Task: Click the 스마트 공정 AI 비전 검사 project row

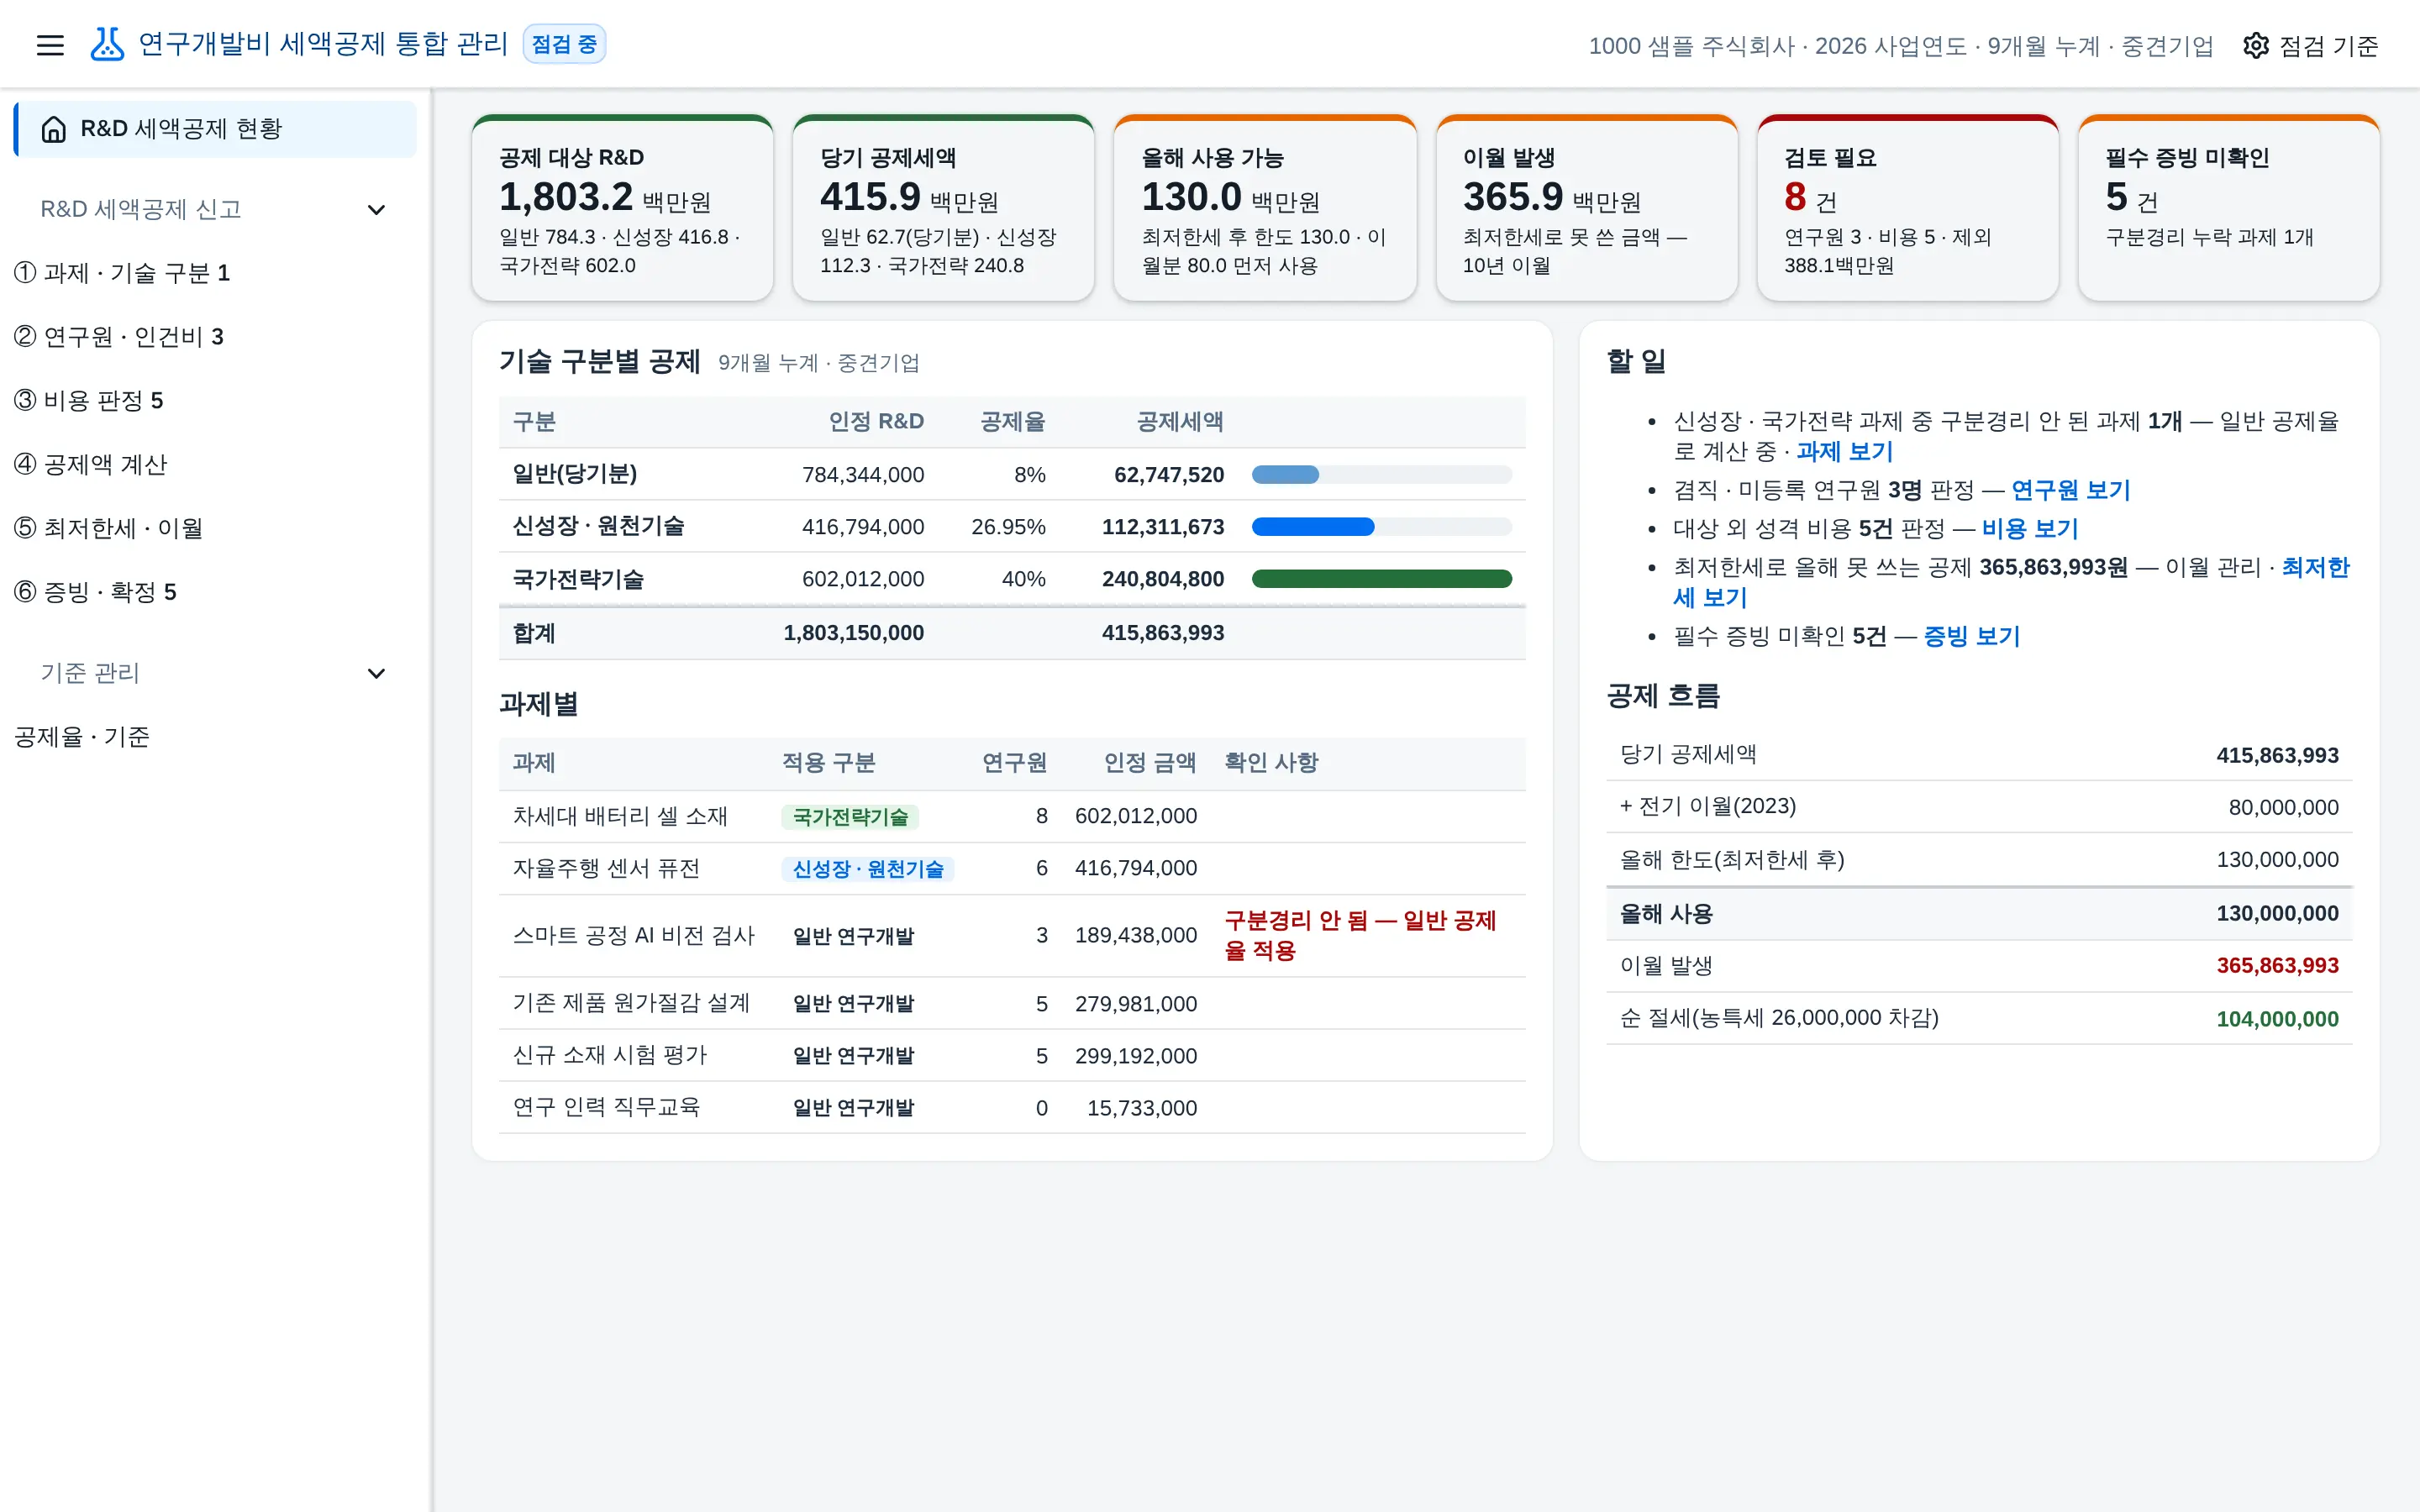Action: [1012, 936]
